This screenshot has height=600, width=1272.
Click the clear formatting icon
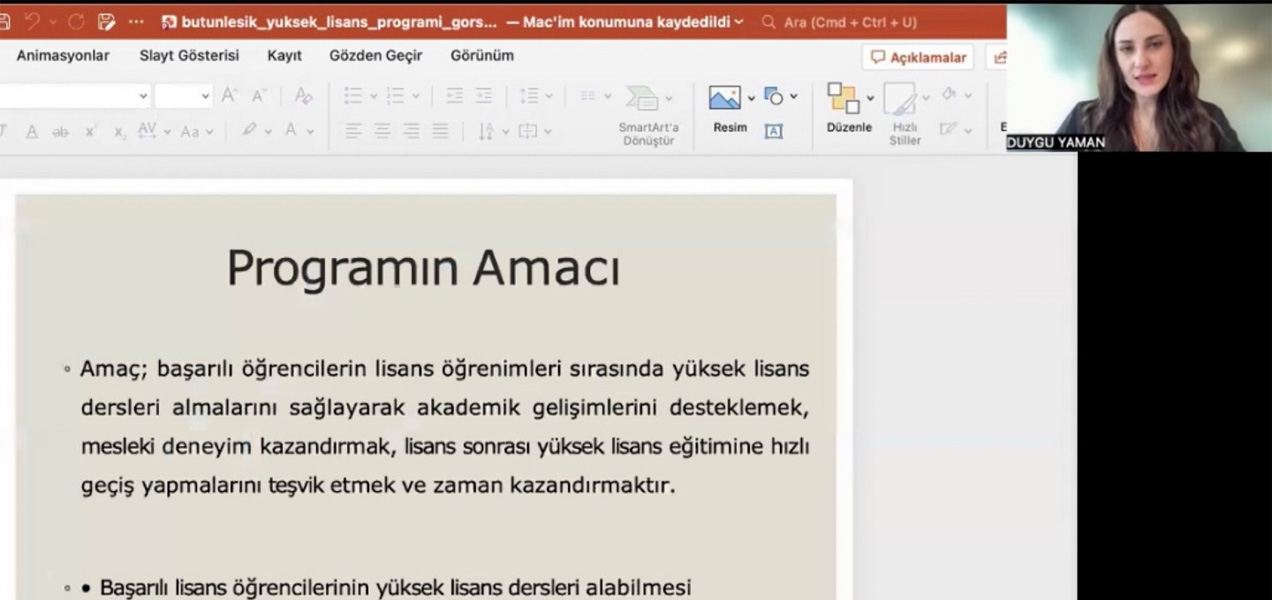303,96
